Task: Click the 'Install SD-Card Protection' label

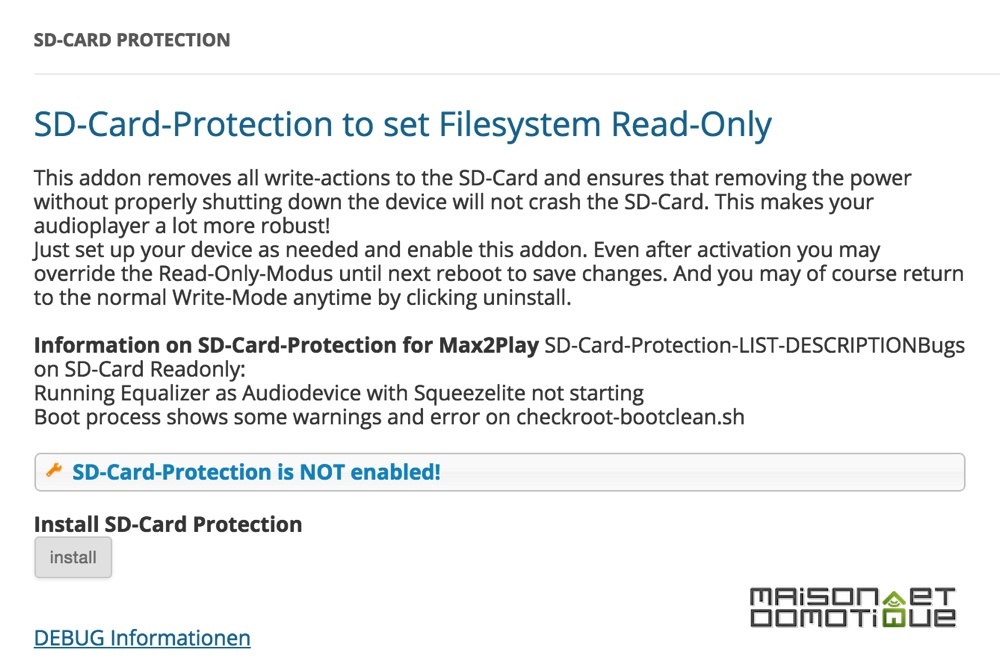Action: point(168,524)
